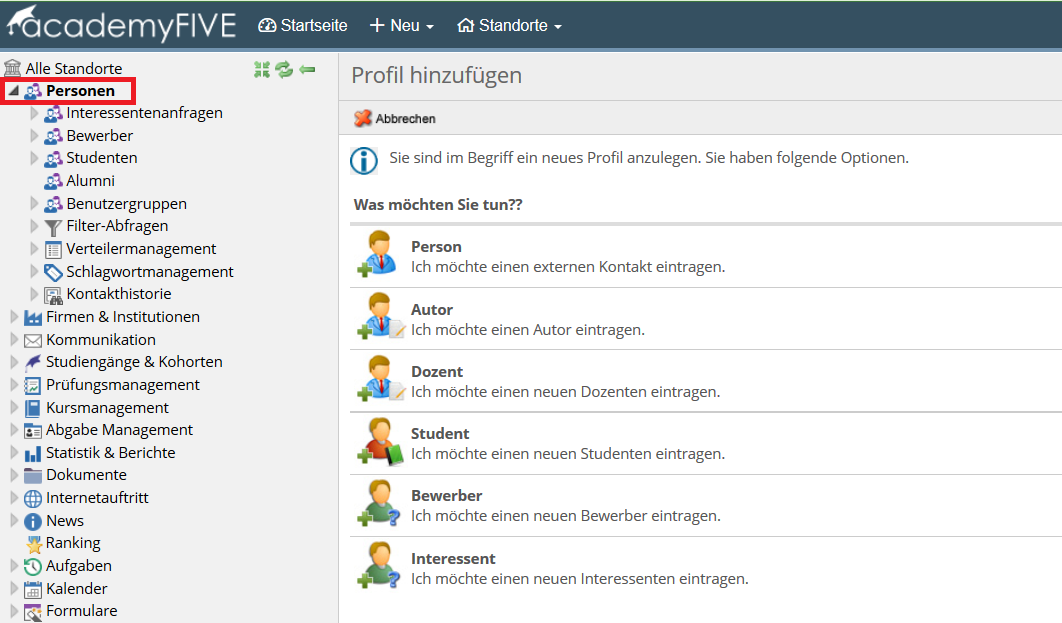The width and height of the screenshot is (1062, 623).
Task: Open Interessentenanfragen tree item
Action: tap(144, 113)
